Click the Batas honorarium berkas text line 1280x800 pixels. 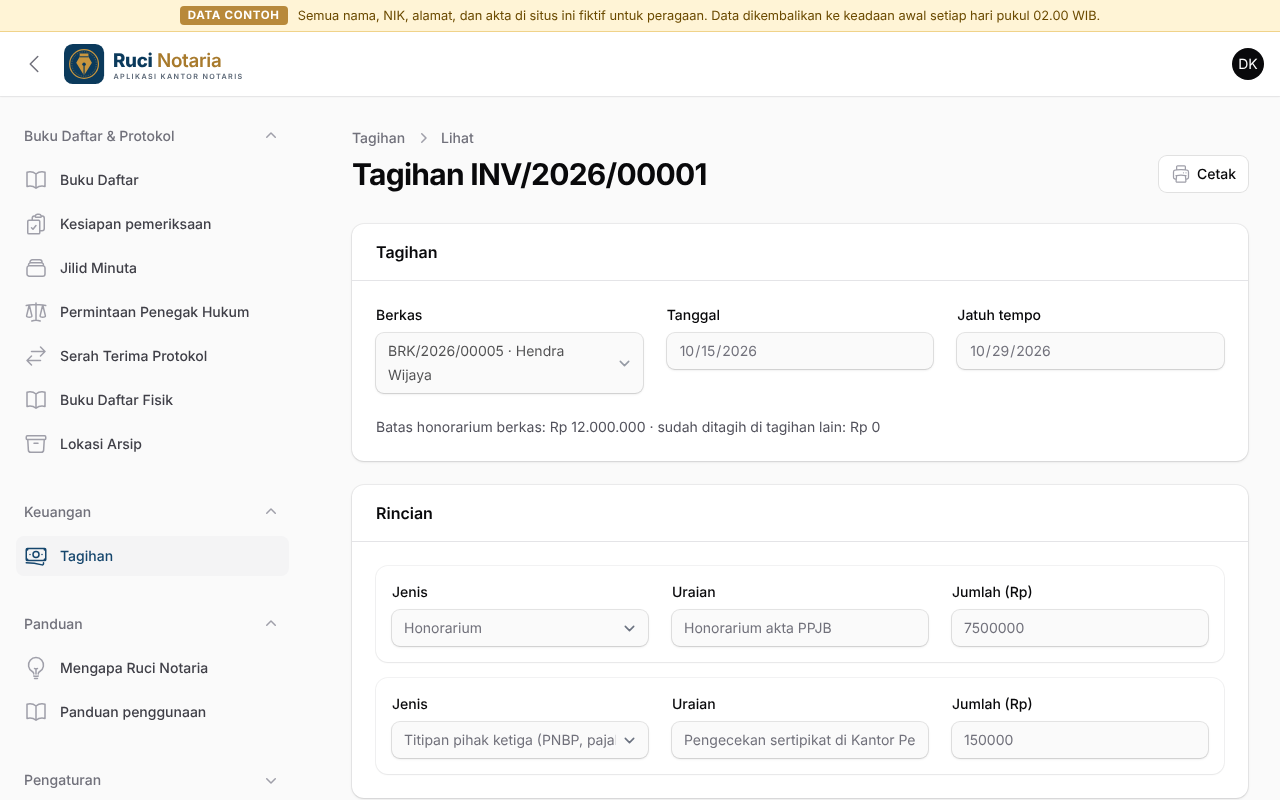pos(628,427)
